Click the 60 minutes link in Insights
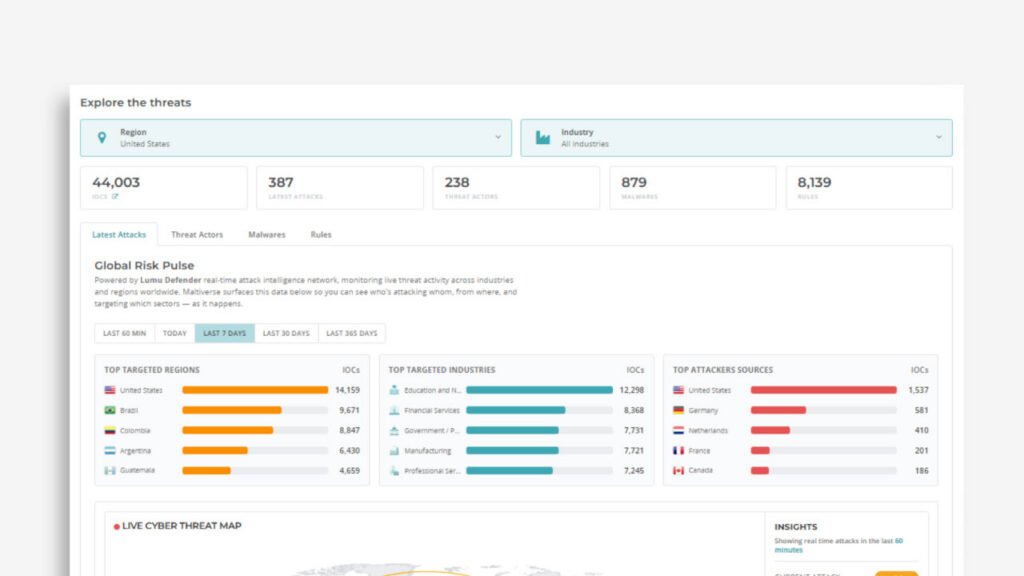The width and height of the screenshot is (1024, 576). pos(839,545)
